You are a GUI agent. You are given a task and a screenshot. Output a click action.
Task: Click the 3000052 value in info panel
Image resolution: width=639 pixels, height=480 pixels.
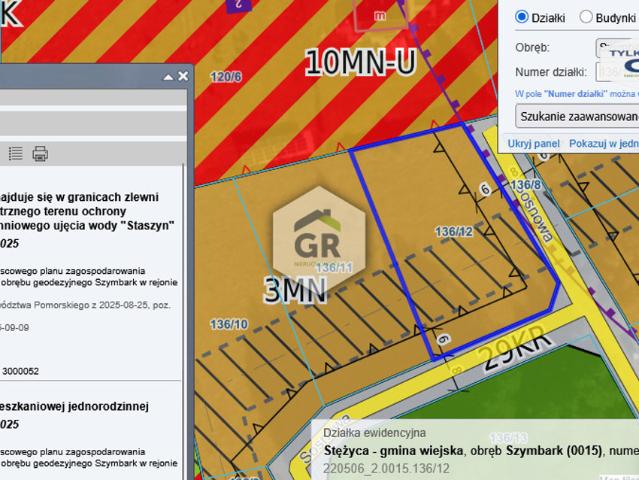click(20, 371)
